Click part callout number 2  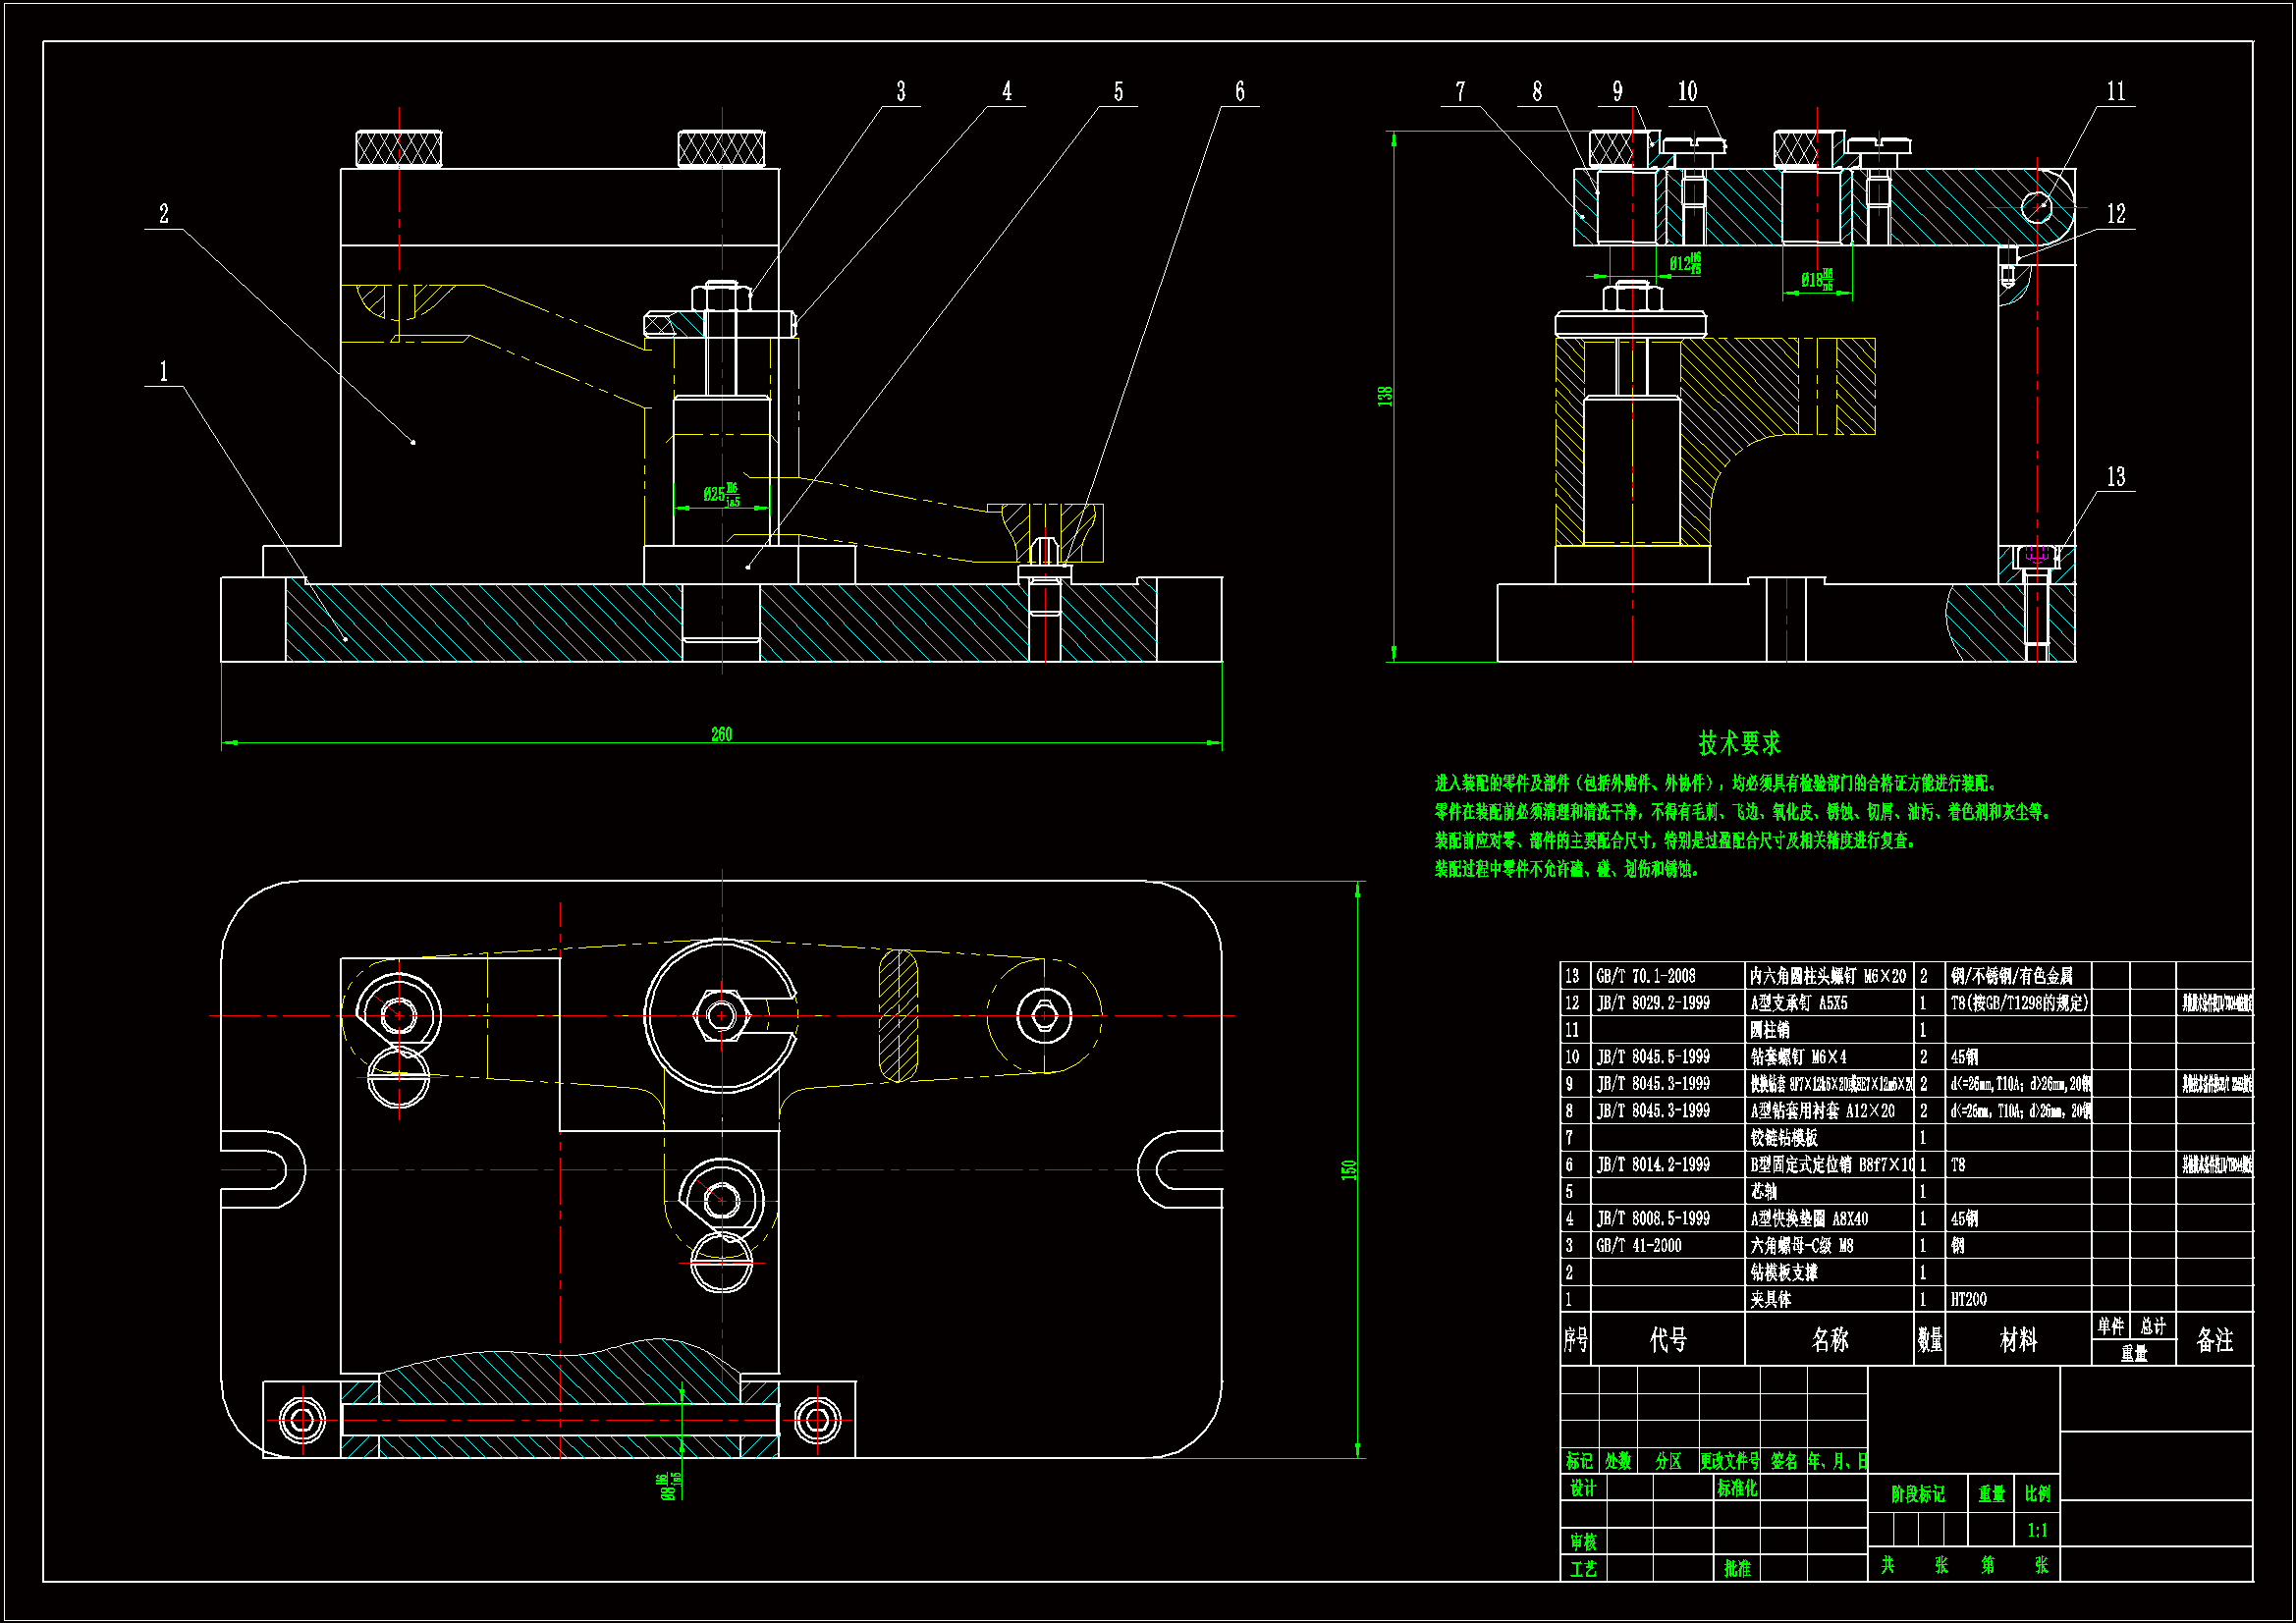(x=164, y=214)
